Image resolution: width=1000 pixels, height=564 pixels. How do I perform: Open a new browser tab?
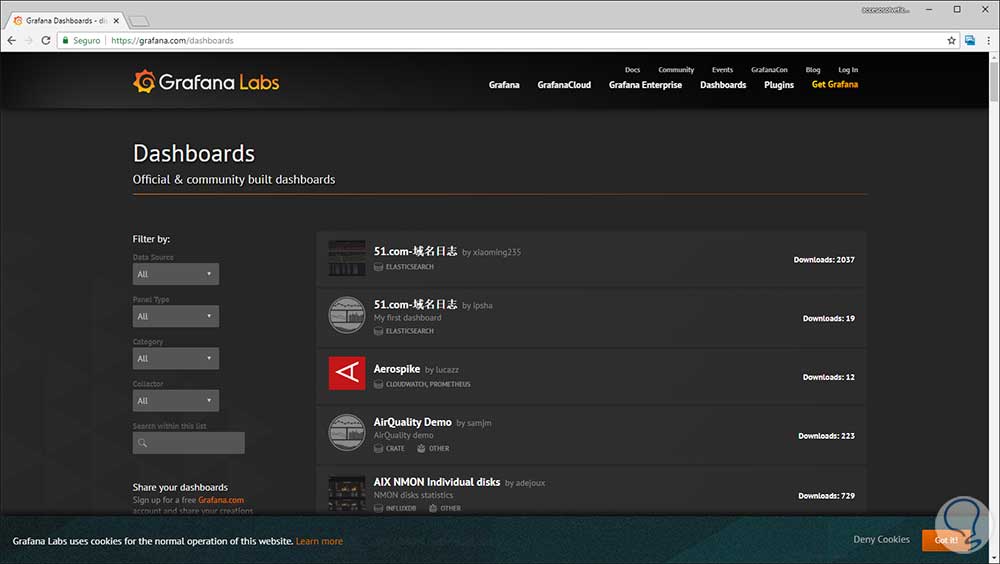(138, 21)
